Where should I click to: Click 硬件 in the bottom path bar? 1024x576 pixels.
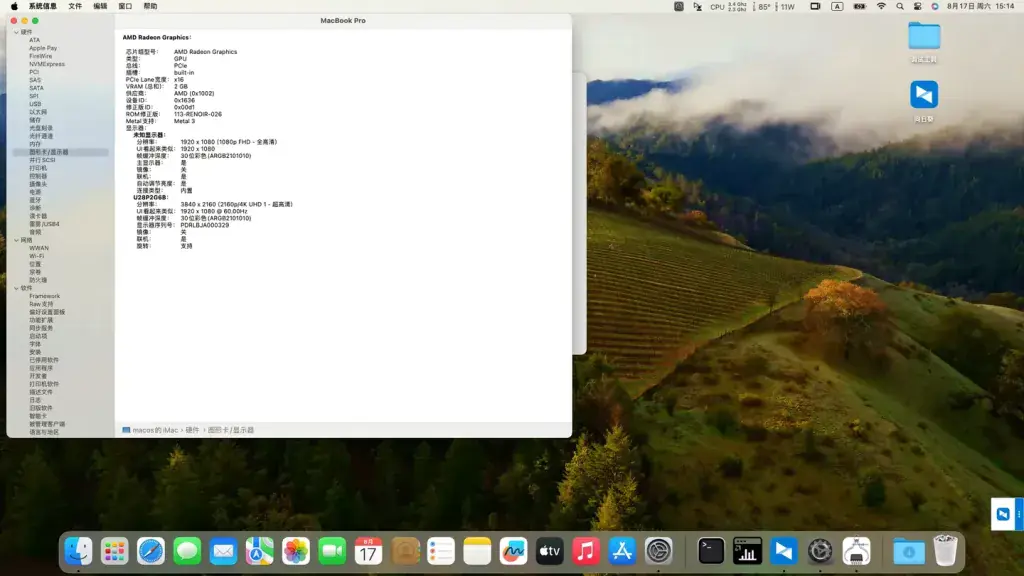pyautogui.click(x=192, y=430)
